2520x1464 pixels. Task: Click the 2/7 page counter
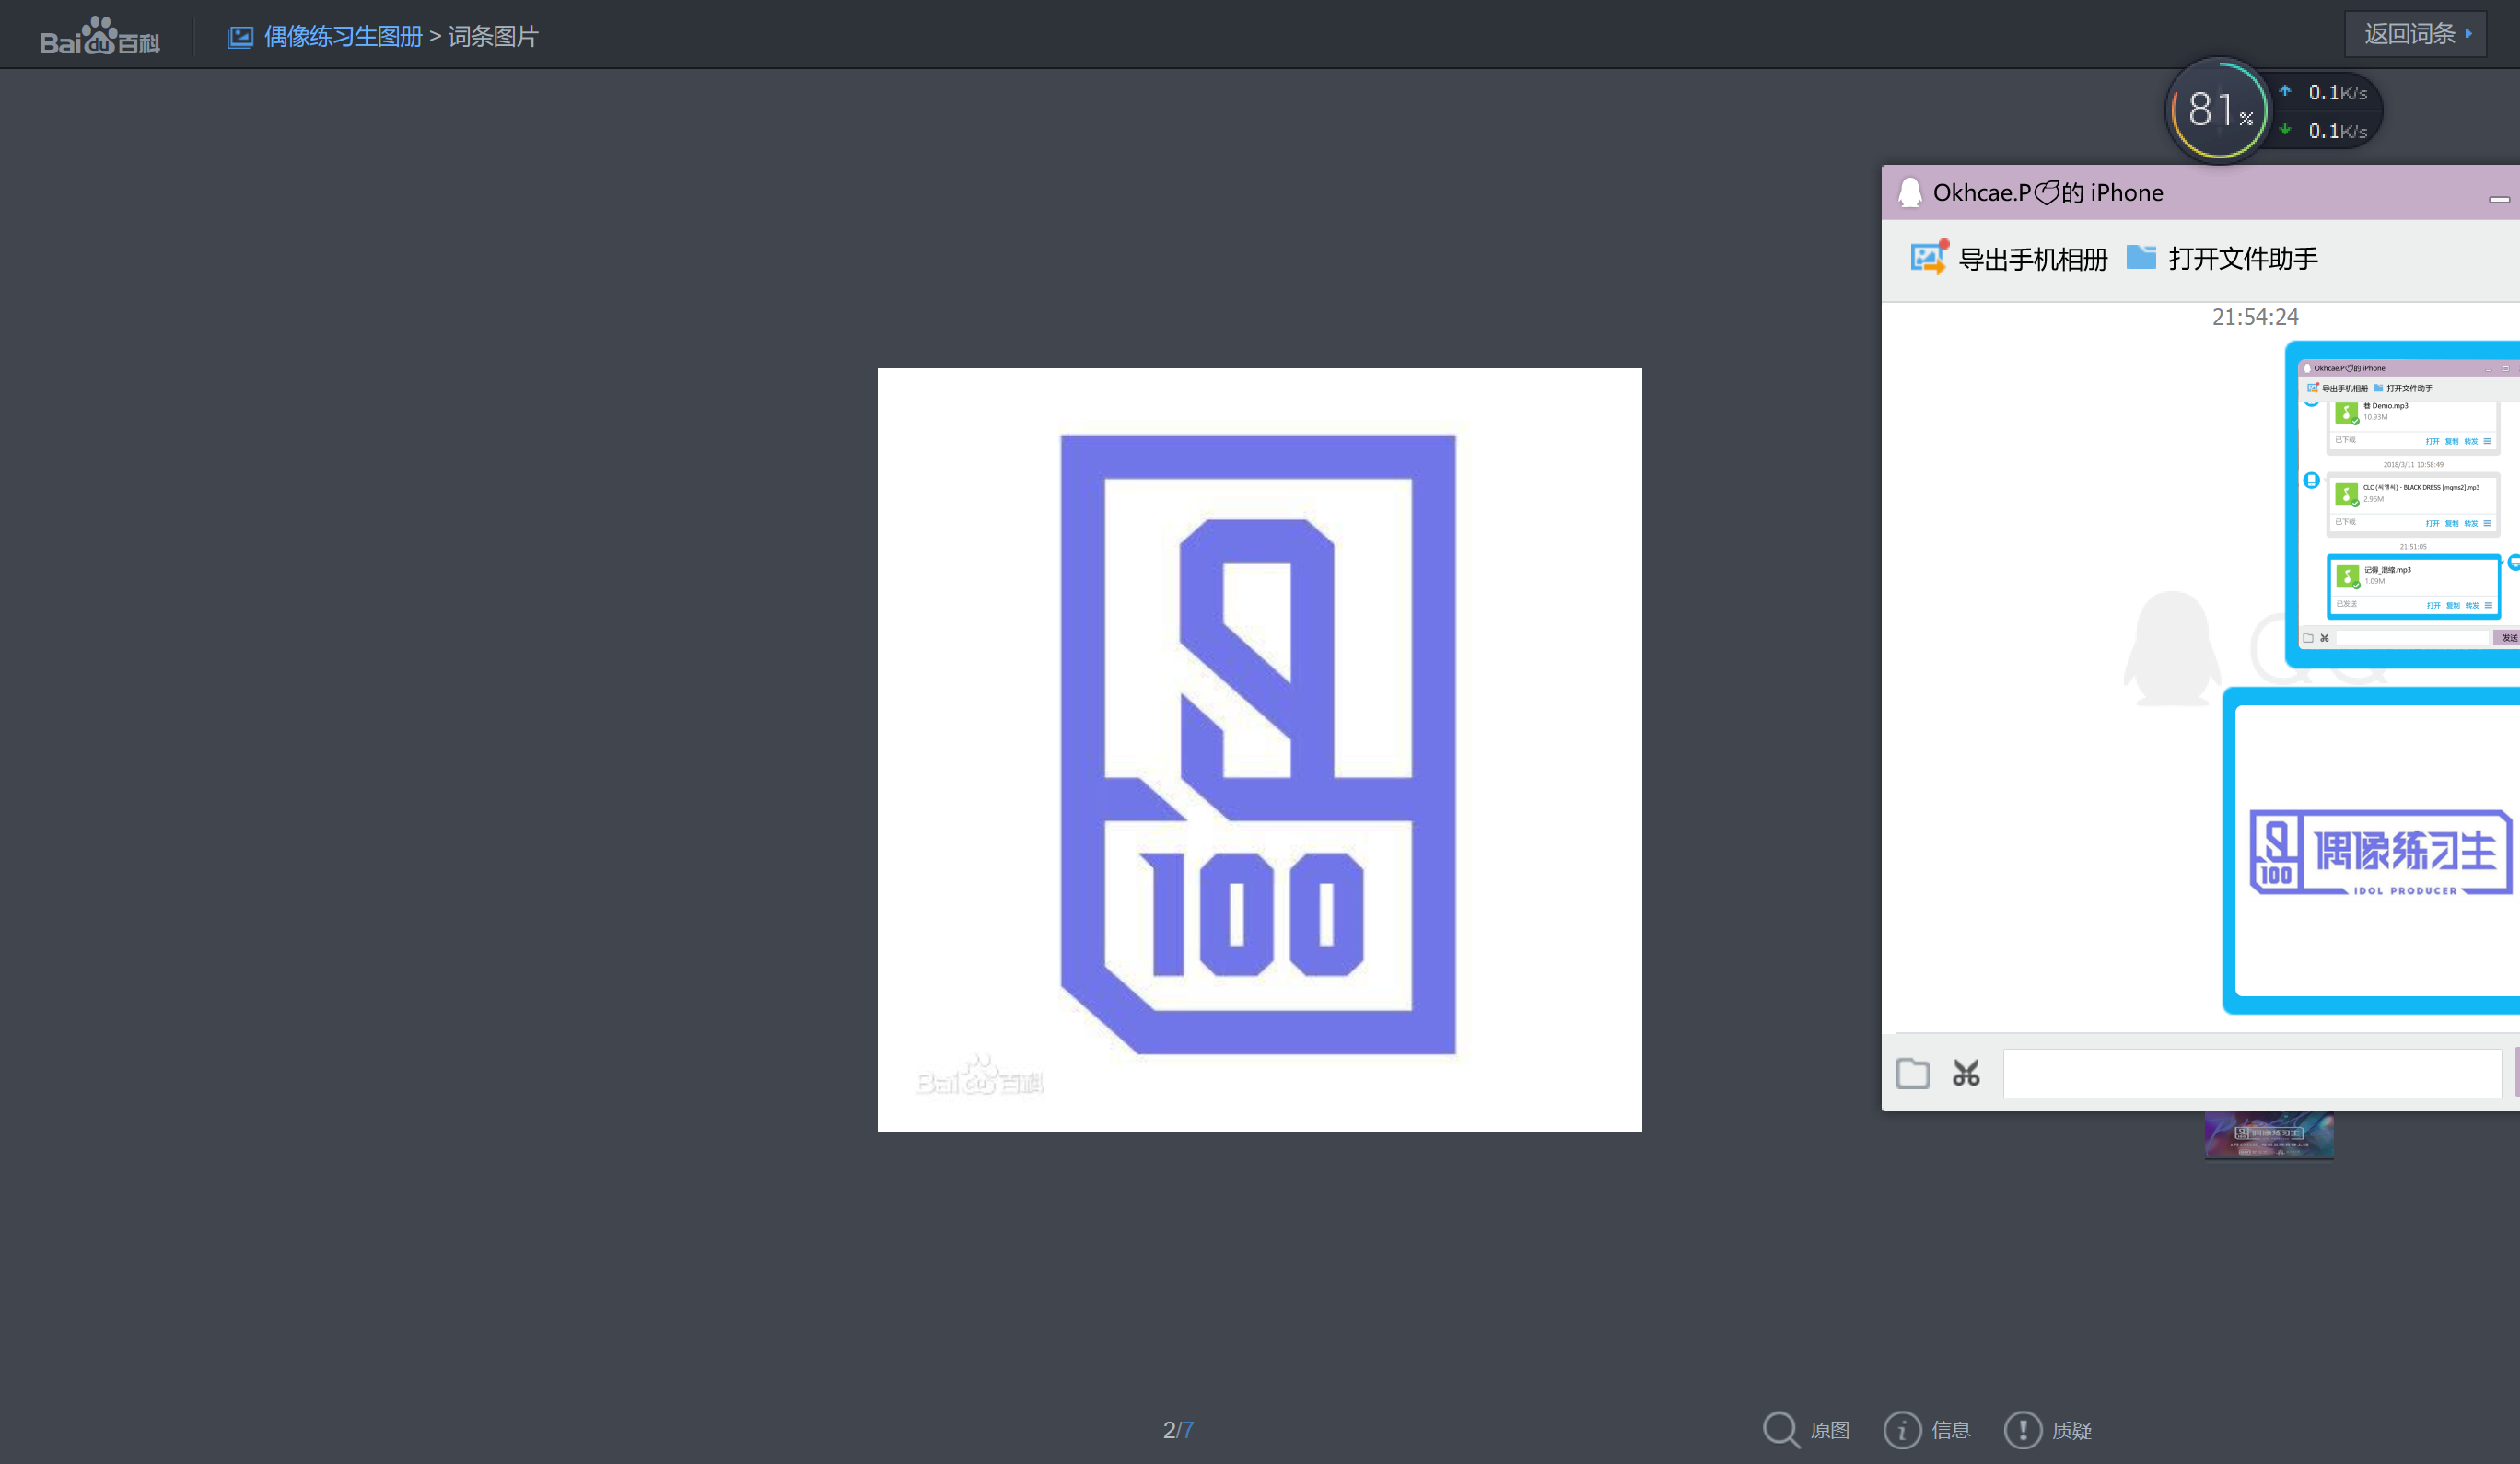pyautogui.click(x=1178, y=1430)
